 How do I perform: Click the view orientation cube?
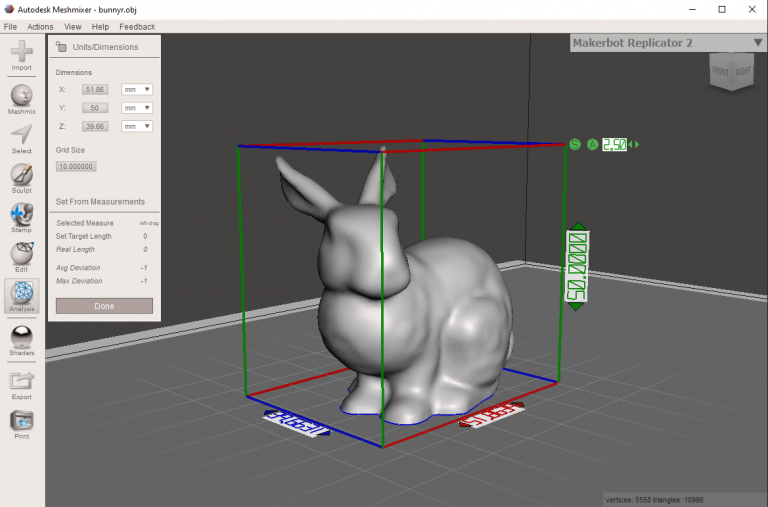pyautogui.click(x=732, y=72)
